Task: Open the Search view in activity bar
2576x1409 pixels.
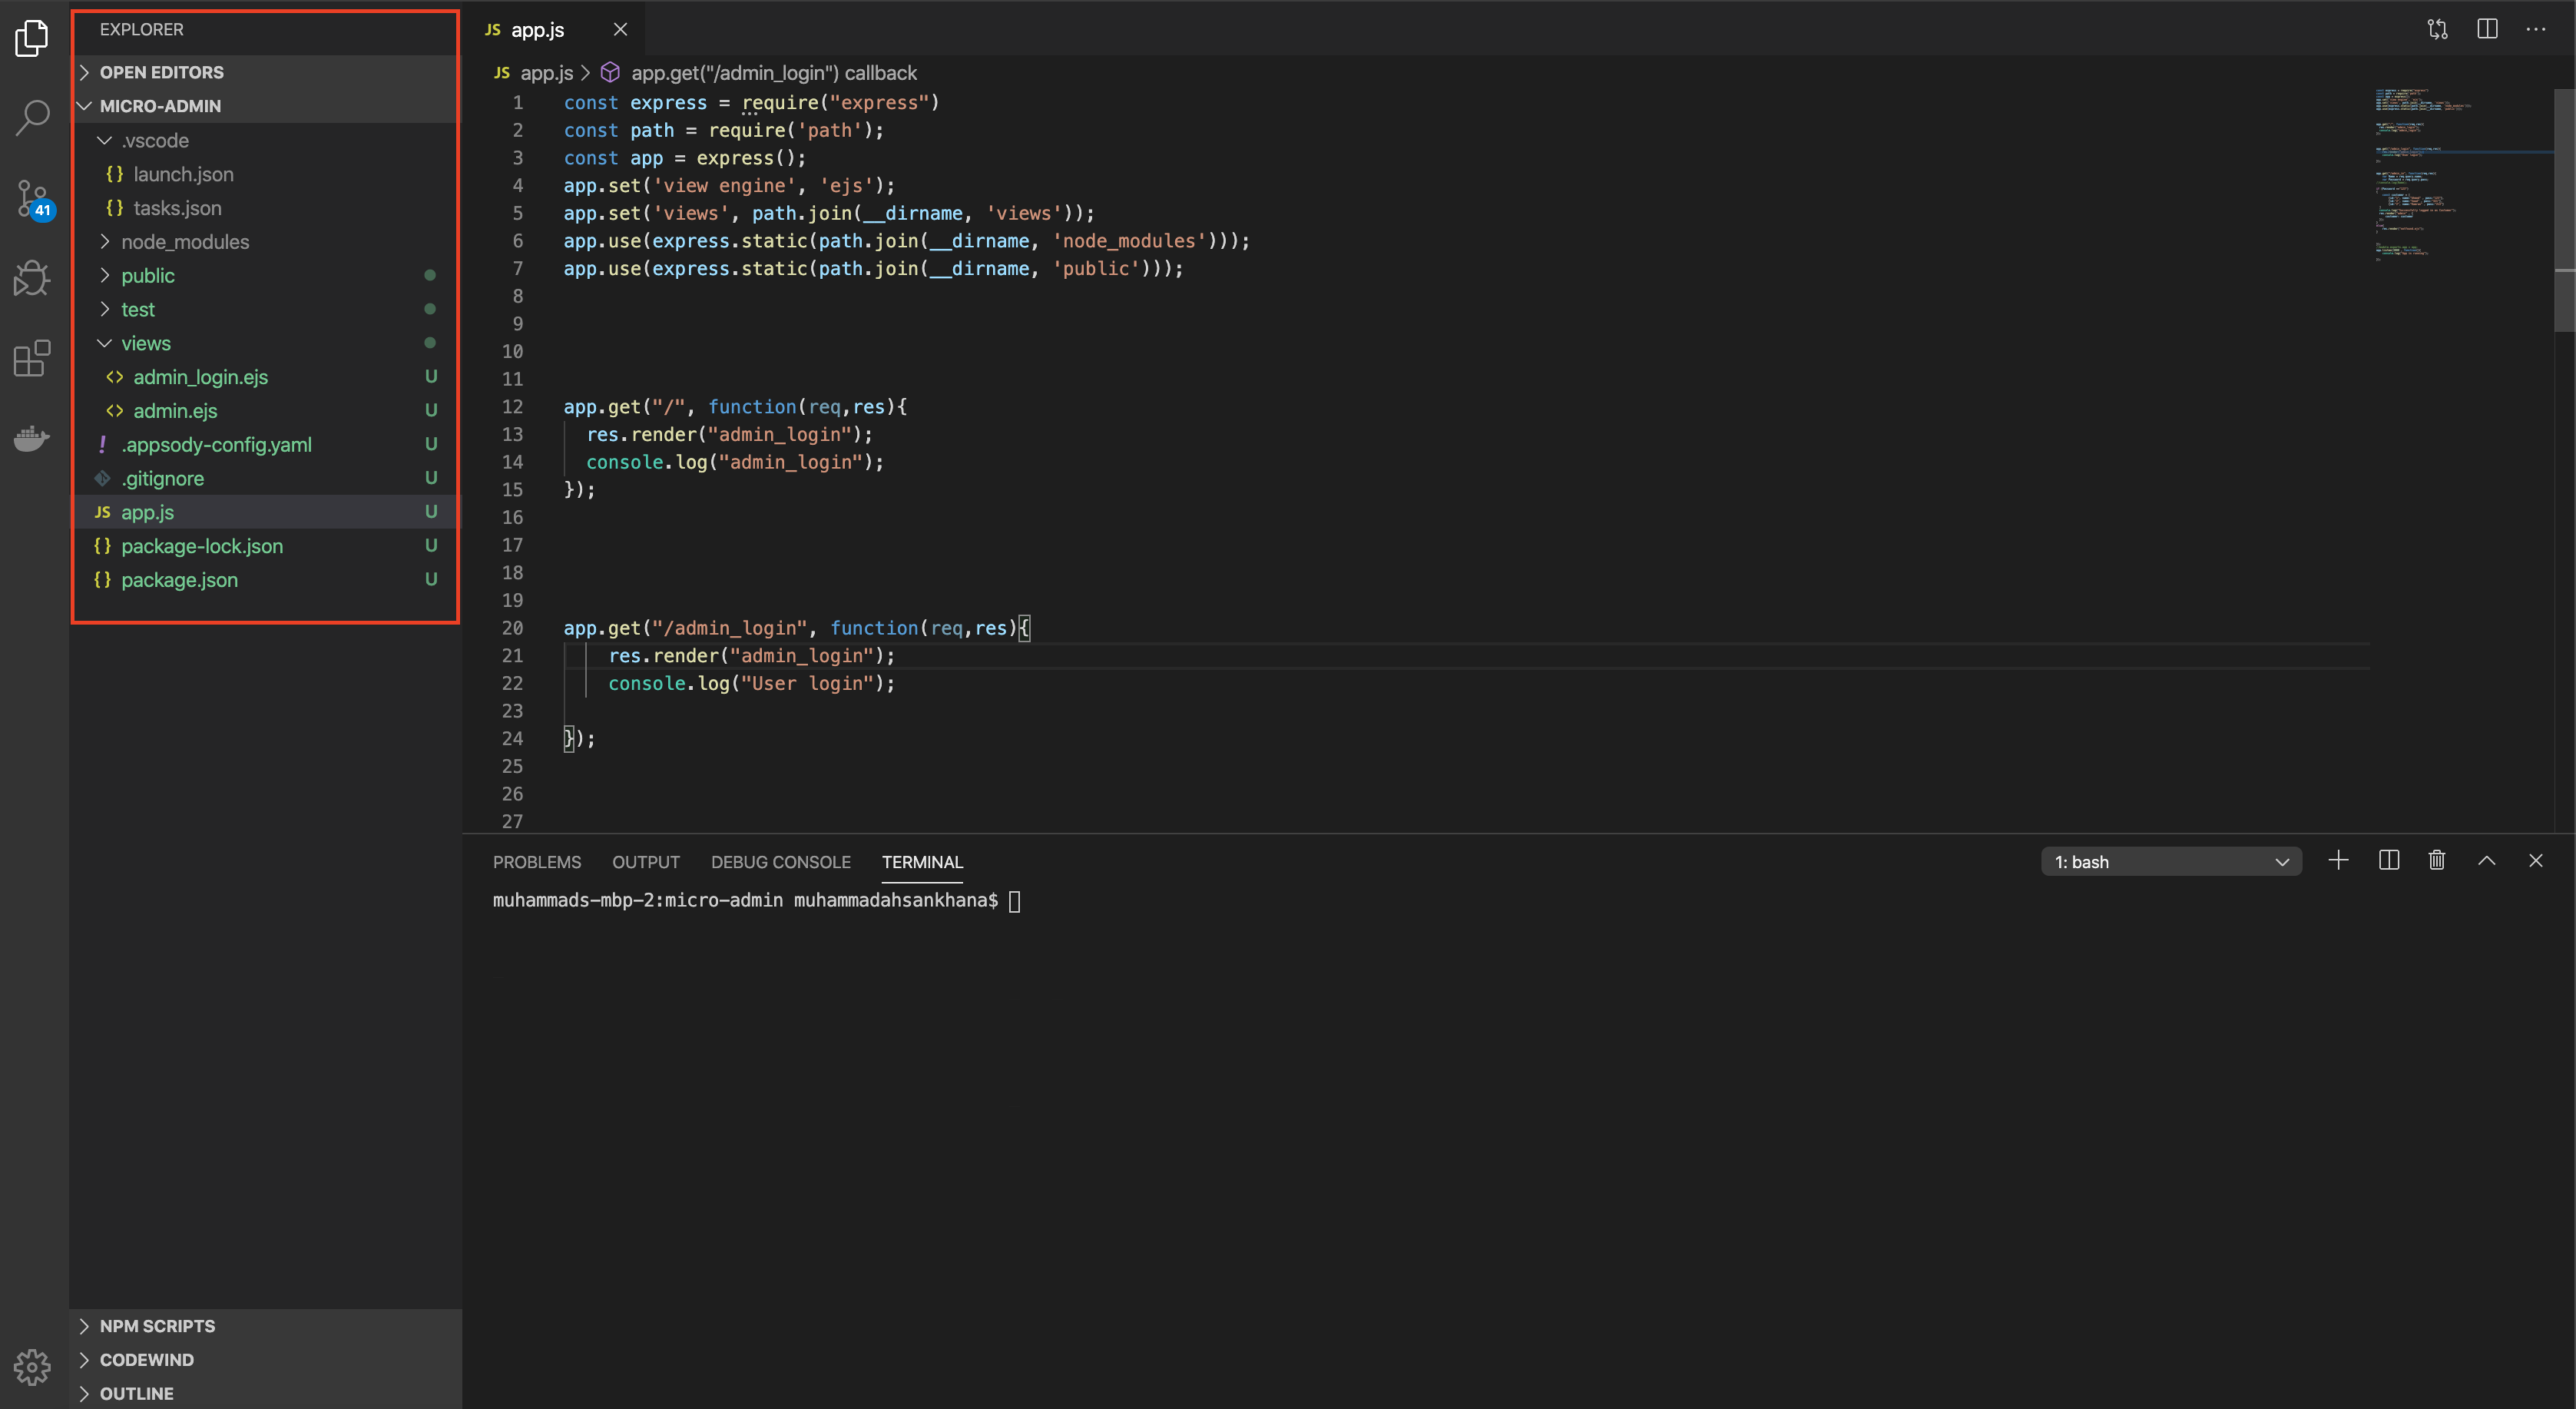Action: [x=32, y=117]
